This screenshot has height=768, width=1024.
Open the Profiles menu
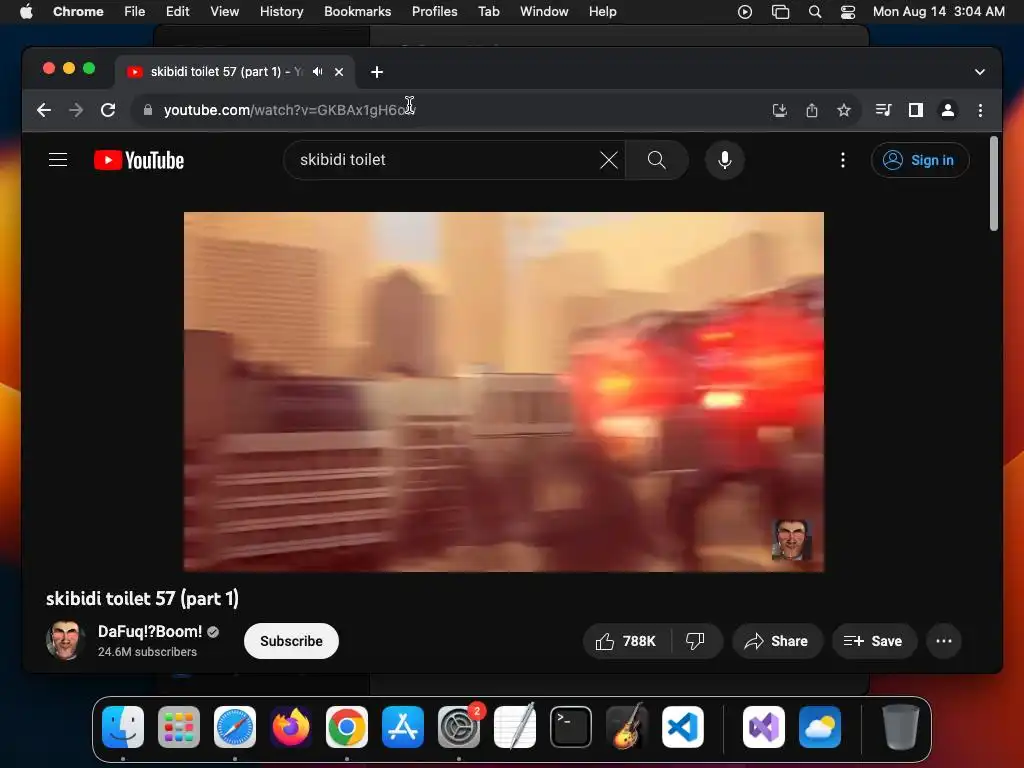point(434,12)
